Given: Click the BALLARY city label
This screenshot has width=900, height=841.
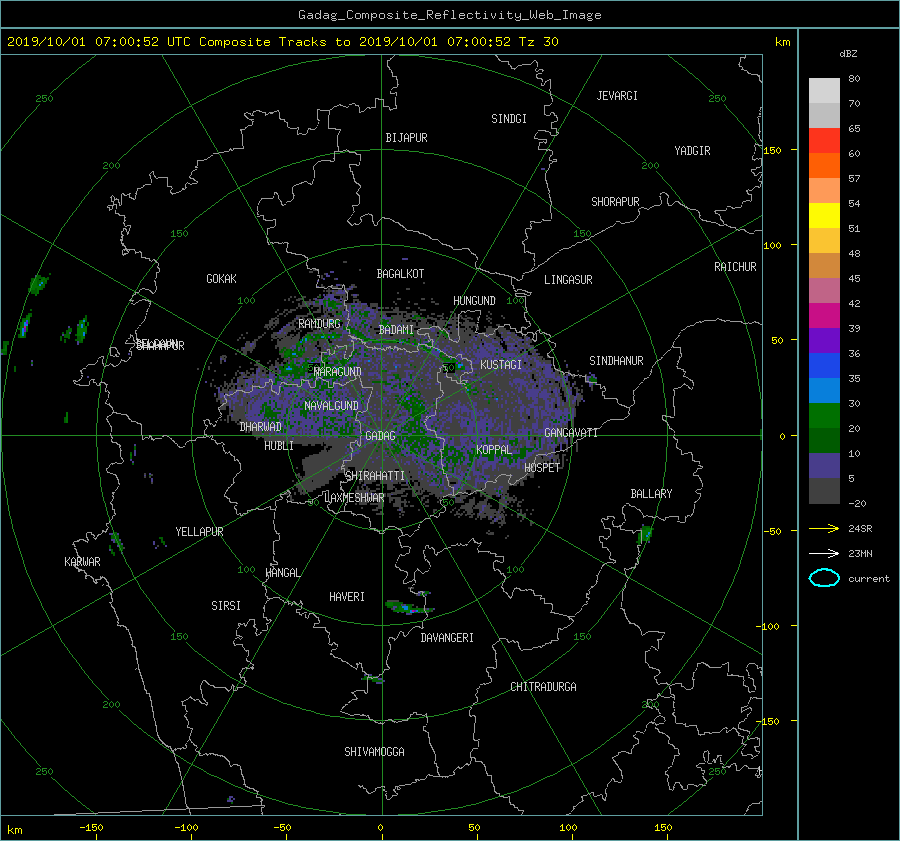Looking at the screenshot, I should (x=651, y=494).
